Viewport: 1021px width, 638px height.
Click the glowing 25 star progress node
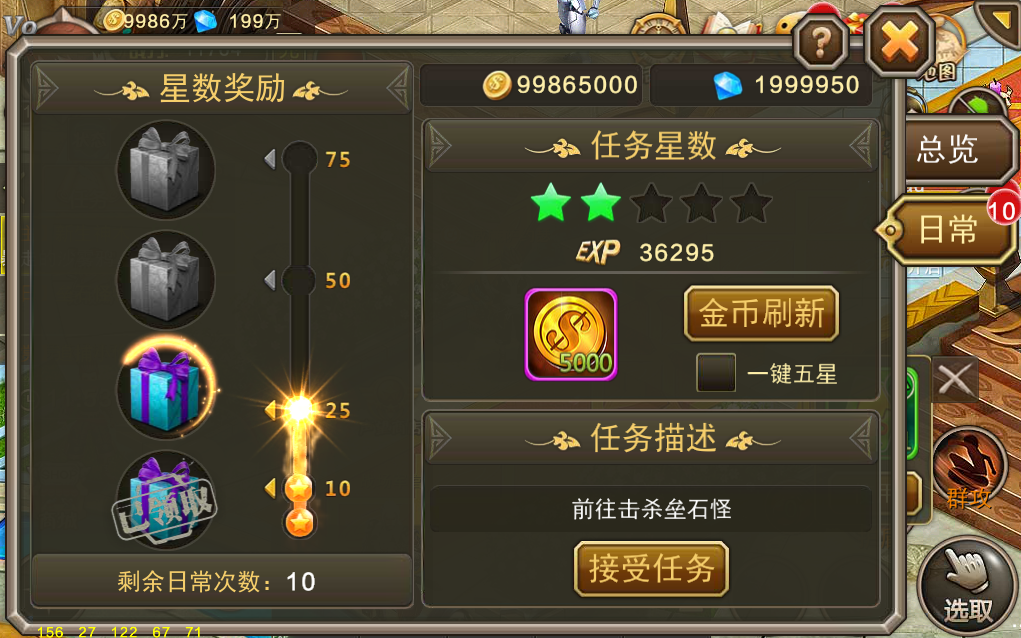pyautogui.click(x=300, y=409)
